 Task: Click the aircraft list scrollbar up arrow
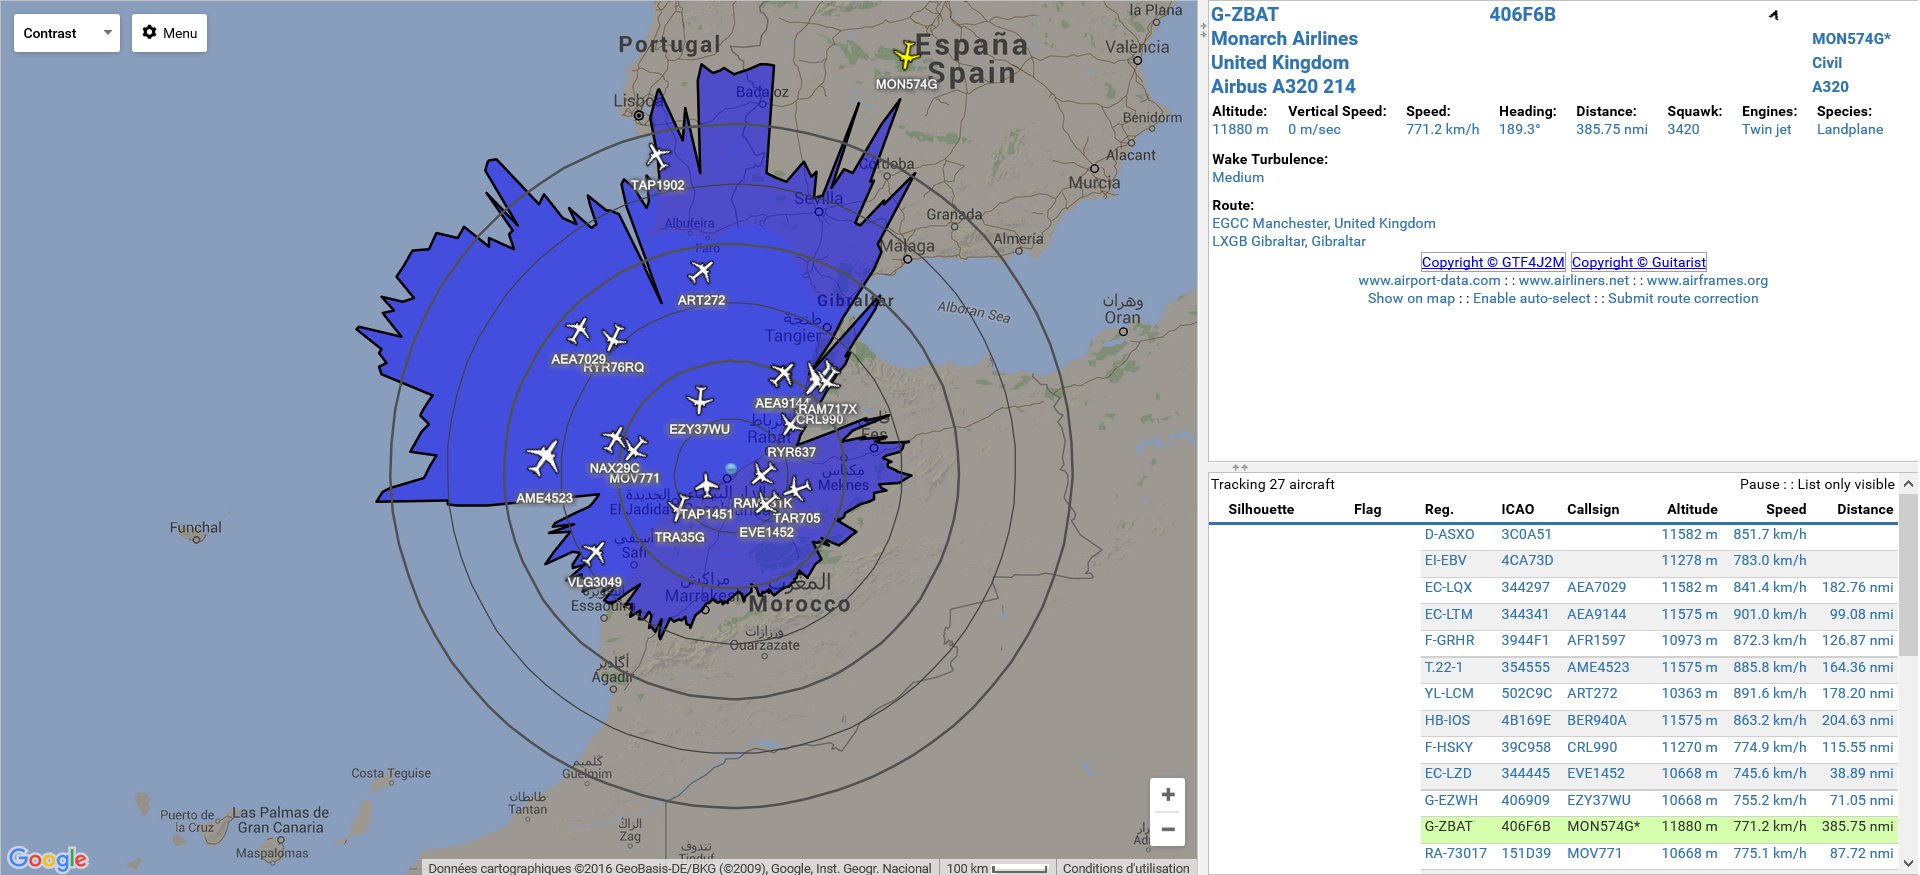(x=1908, y=484)
